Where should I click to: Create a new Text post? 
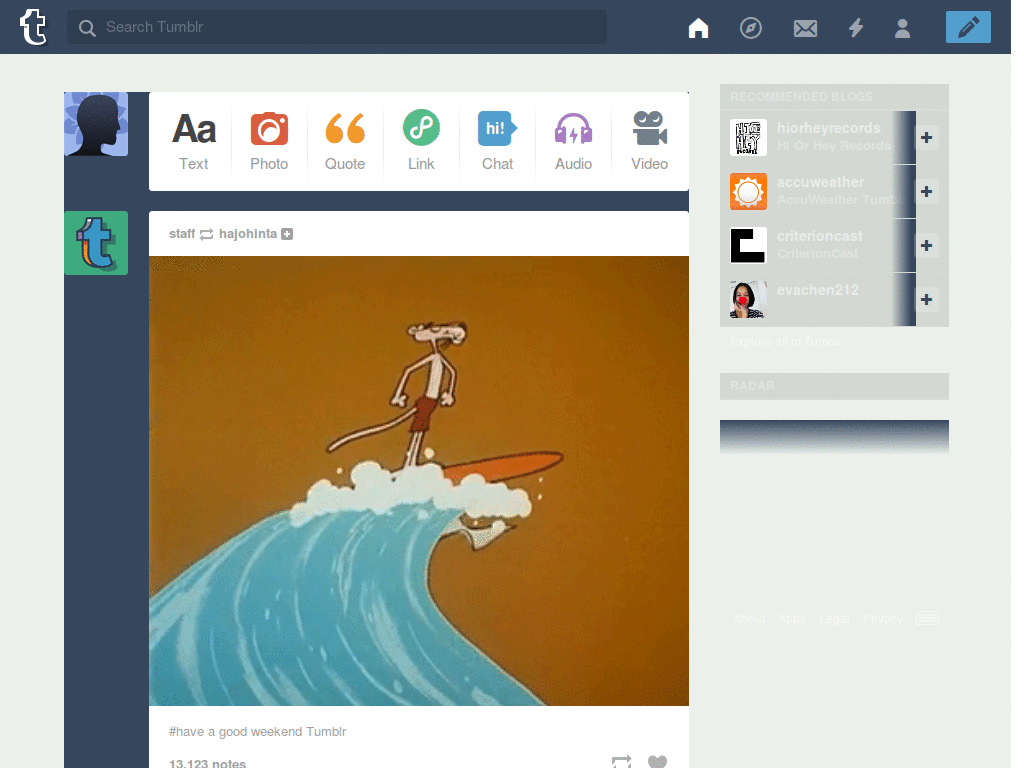pos(193,142)
